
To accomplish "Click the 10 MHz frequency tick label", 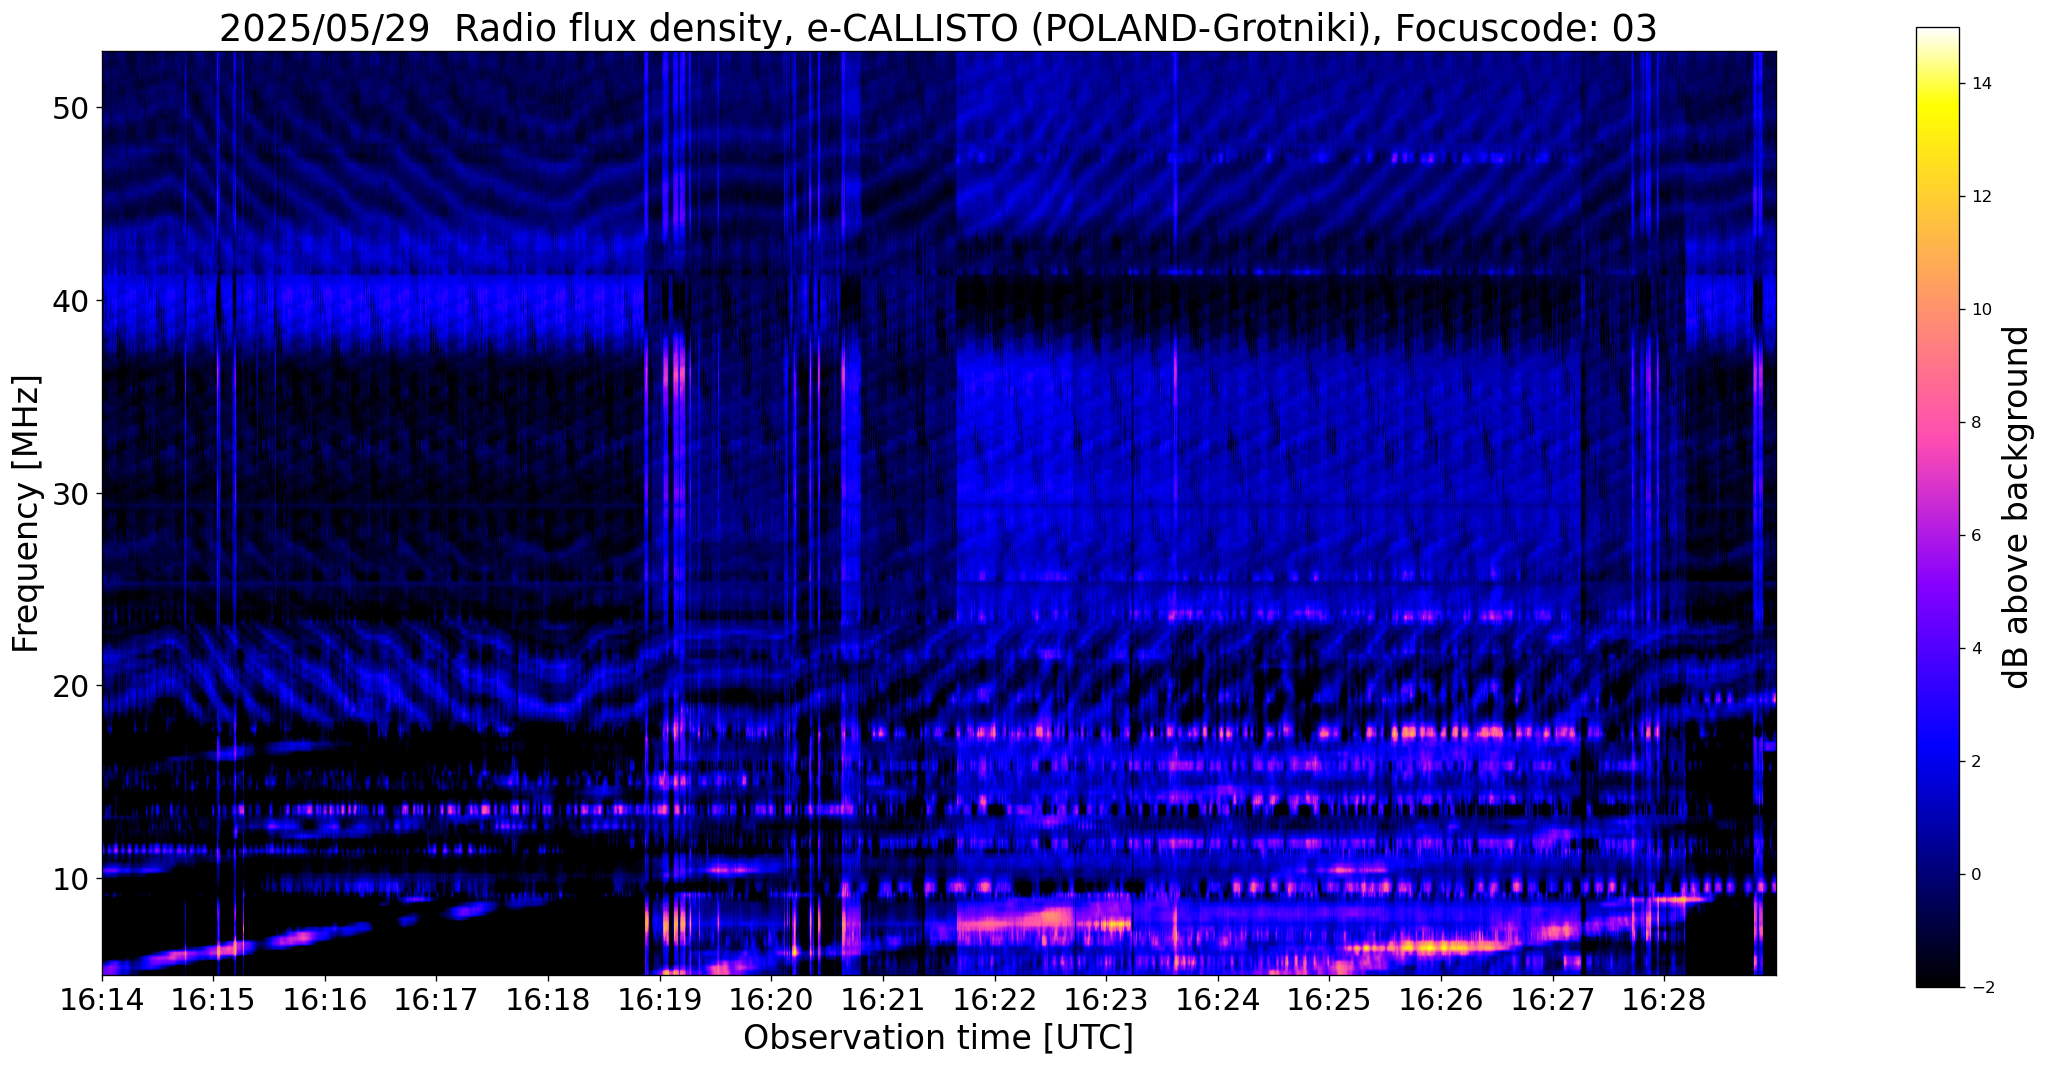I will click(70, 879).
